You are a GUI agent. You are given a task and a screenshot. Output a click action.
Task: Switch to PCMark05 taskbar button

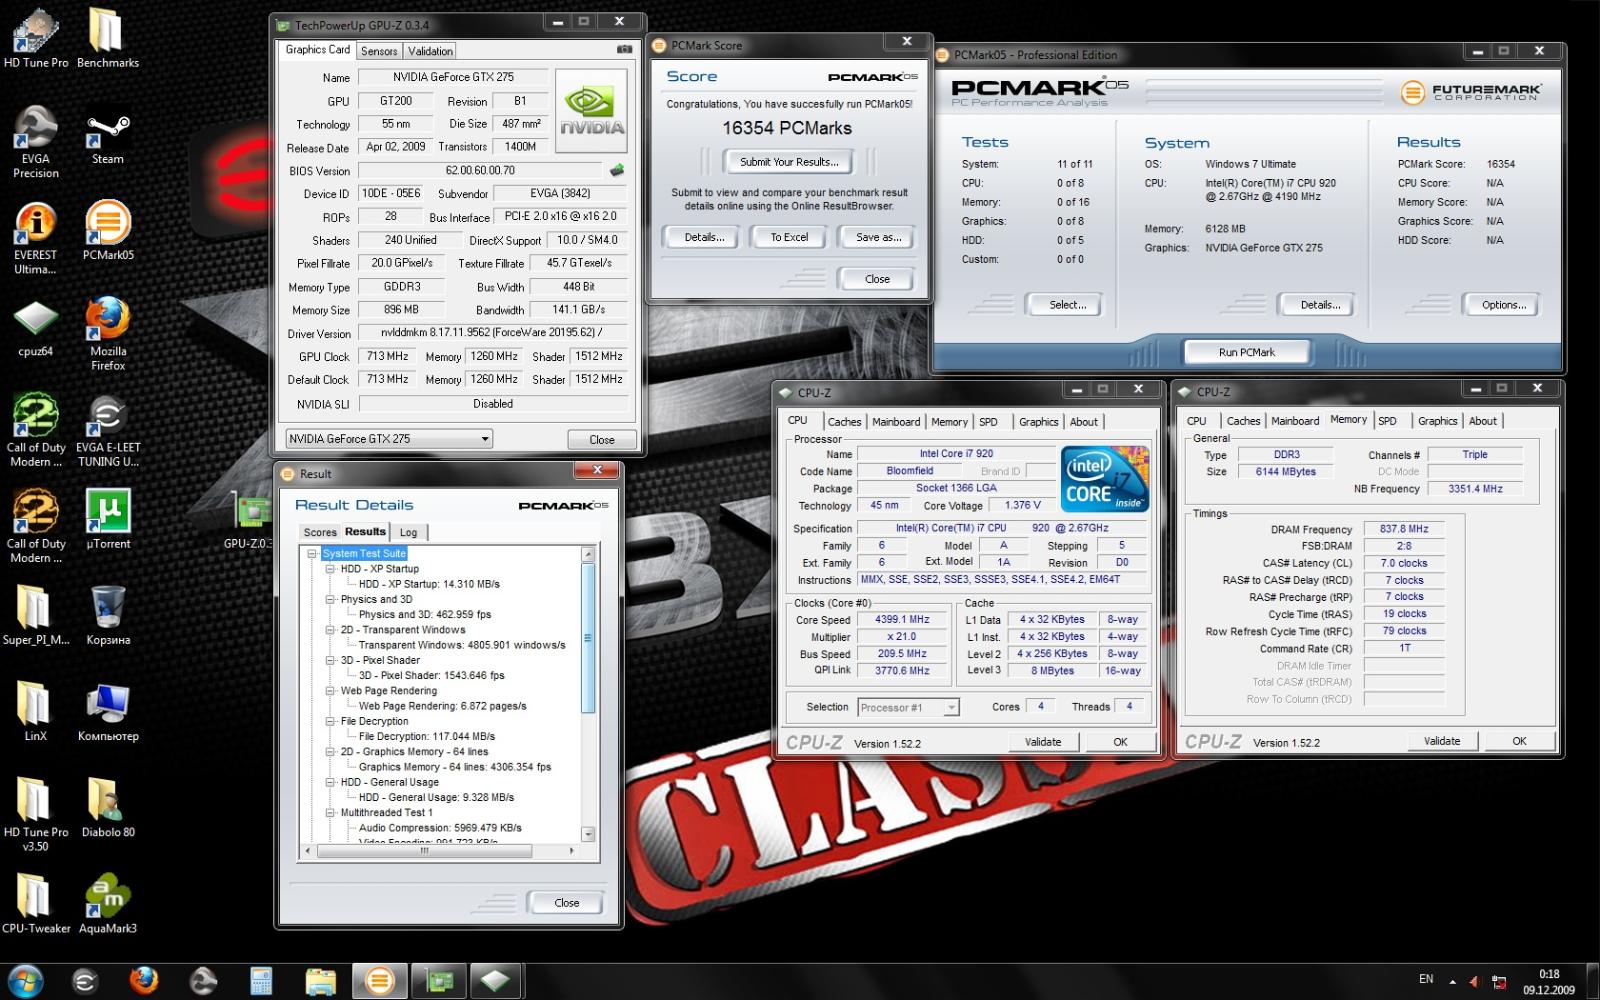pos(379,981)
